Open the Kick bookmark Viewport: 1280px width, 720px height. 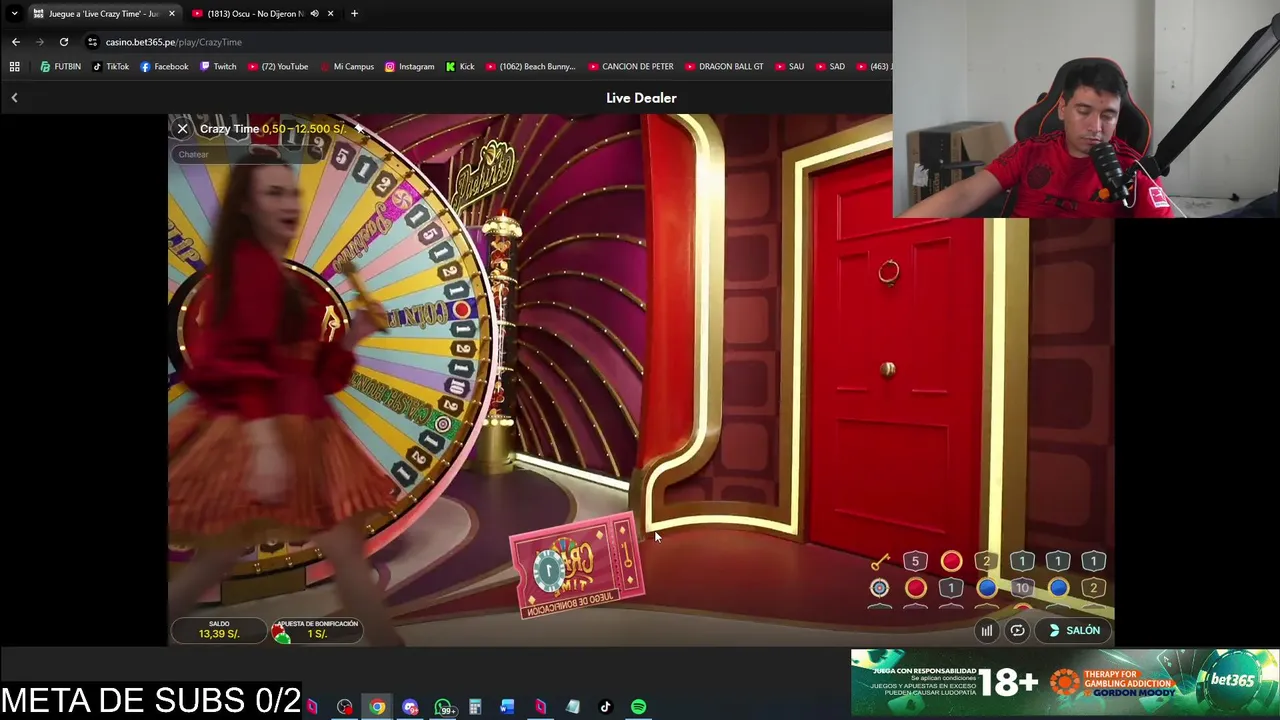460,67
